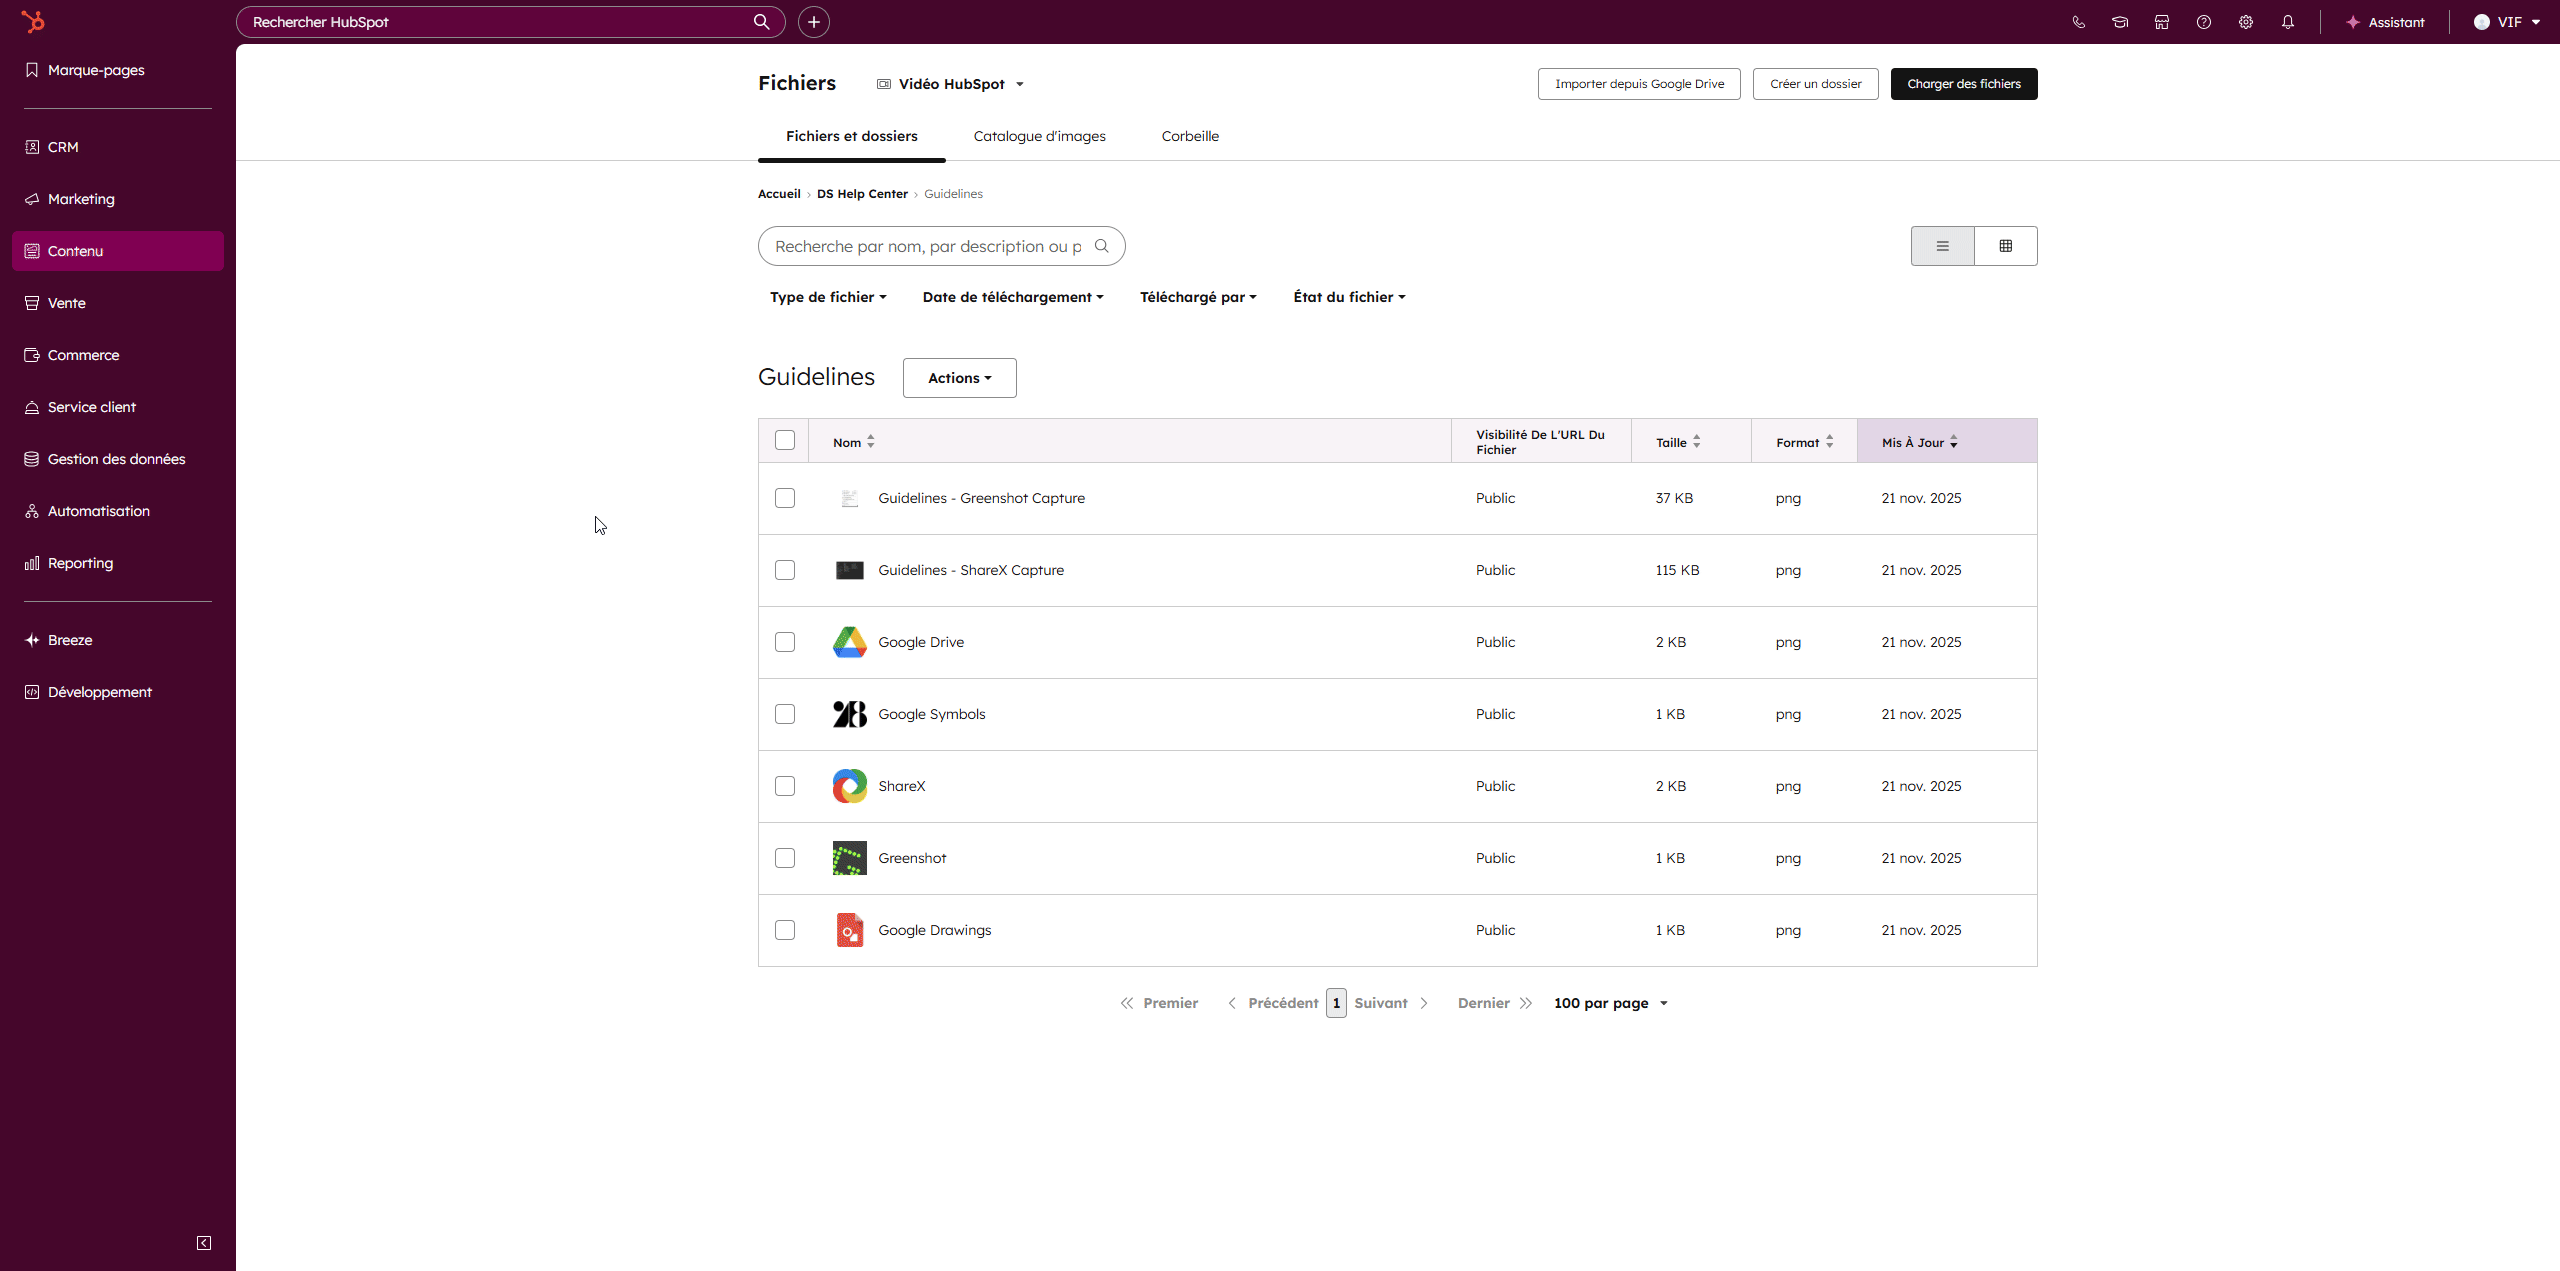This screenshot has height=1271, width=2560.
Task: Switch to grid view of files
Action: coord(2006,245)
